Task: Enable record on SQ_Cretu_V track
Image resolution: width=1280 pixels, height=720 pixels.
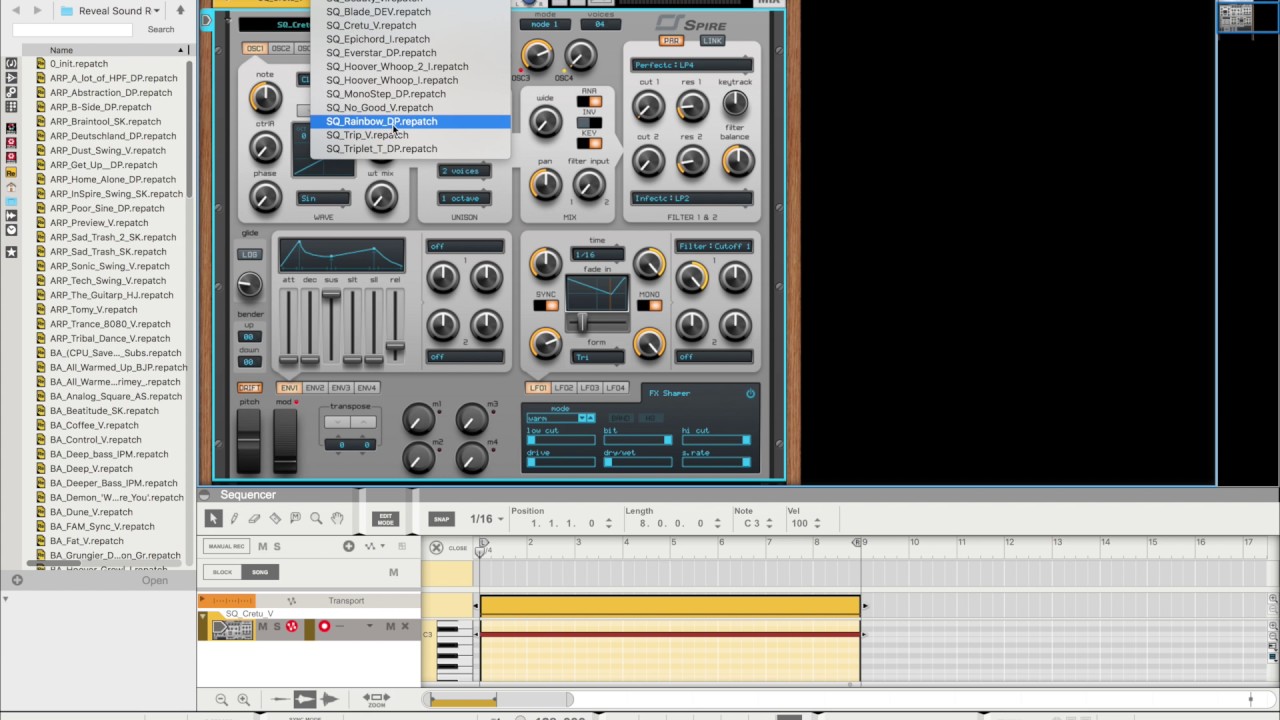Action: (x=324, y=626)
